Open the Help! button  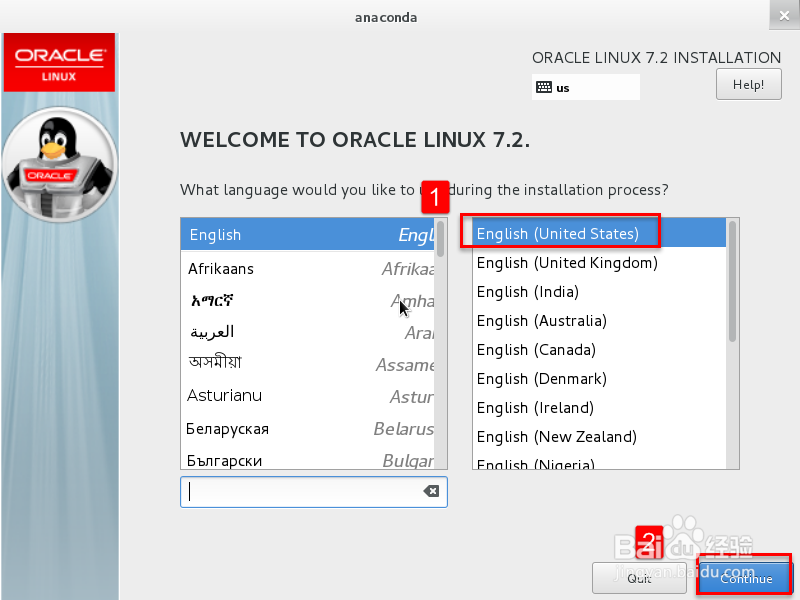click(748, 85)
